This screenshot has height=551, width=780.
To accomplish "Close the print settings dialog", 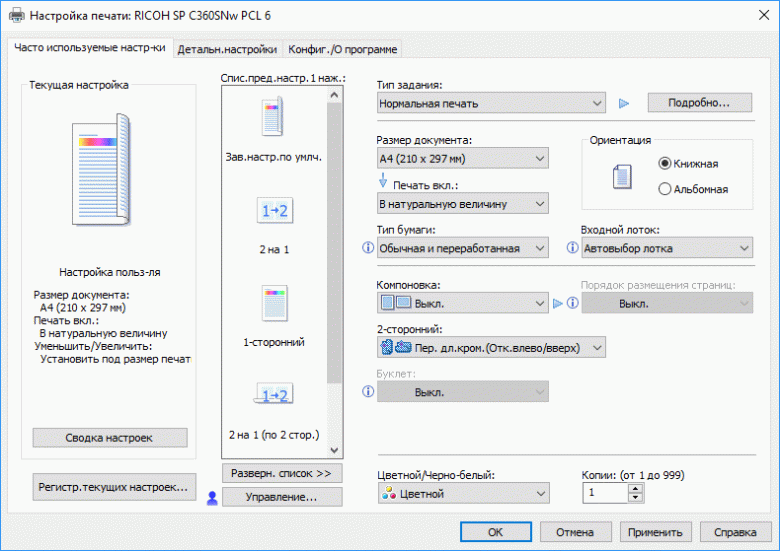I will click(x=764, y=15).
